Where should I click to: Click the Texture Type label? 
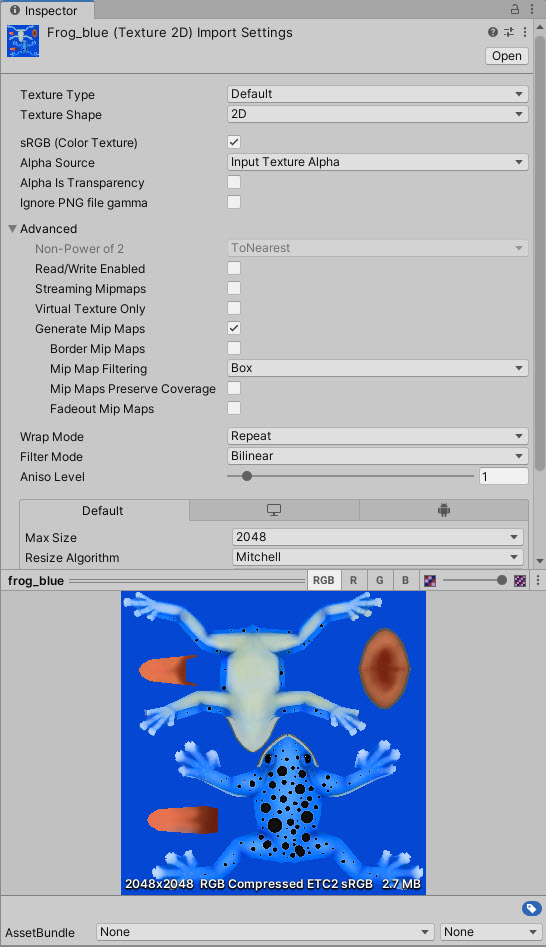pos(57,95)
